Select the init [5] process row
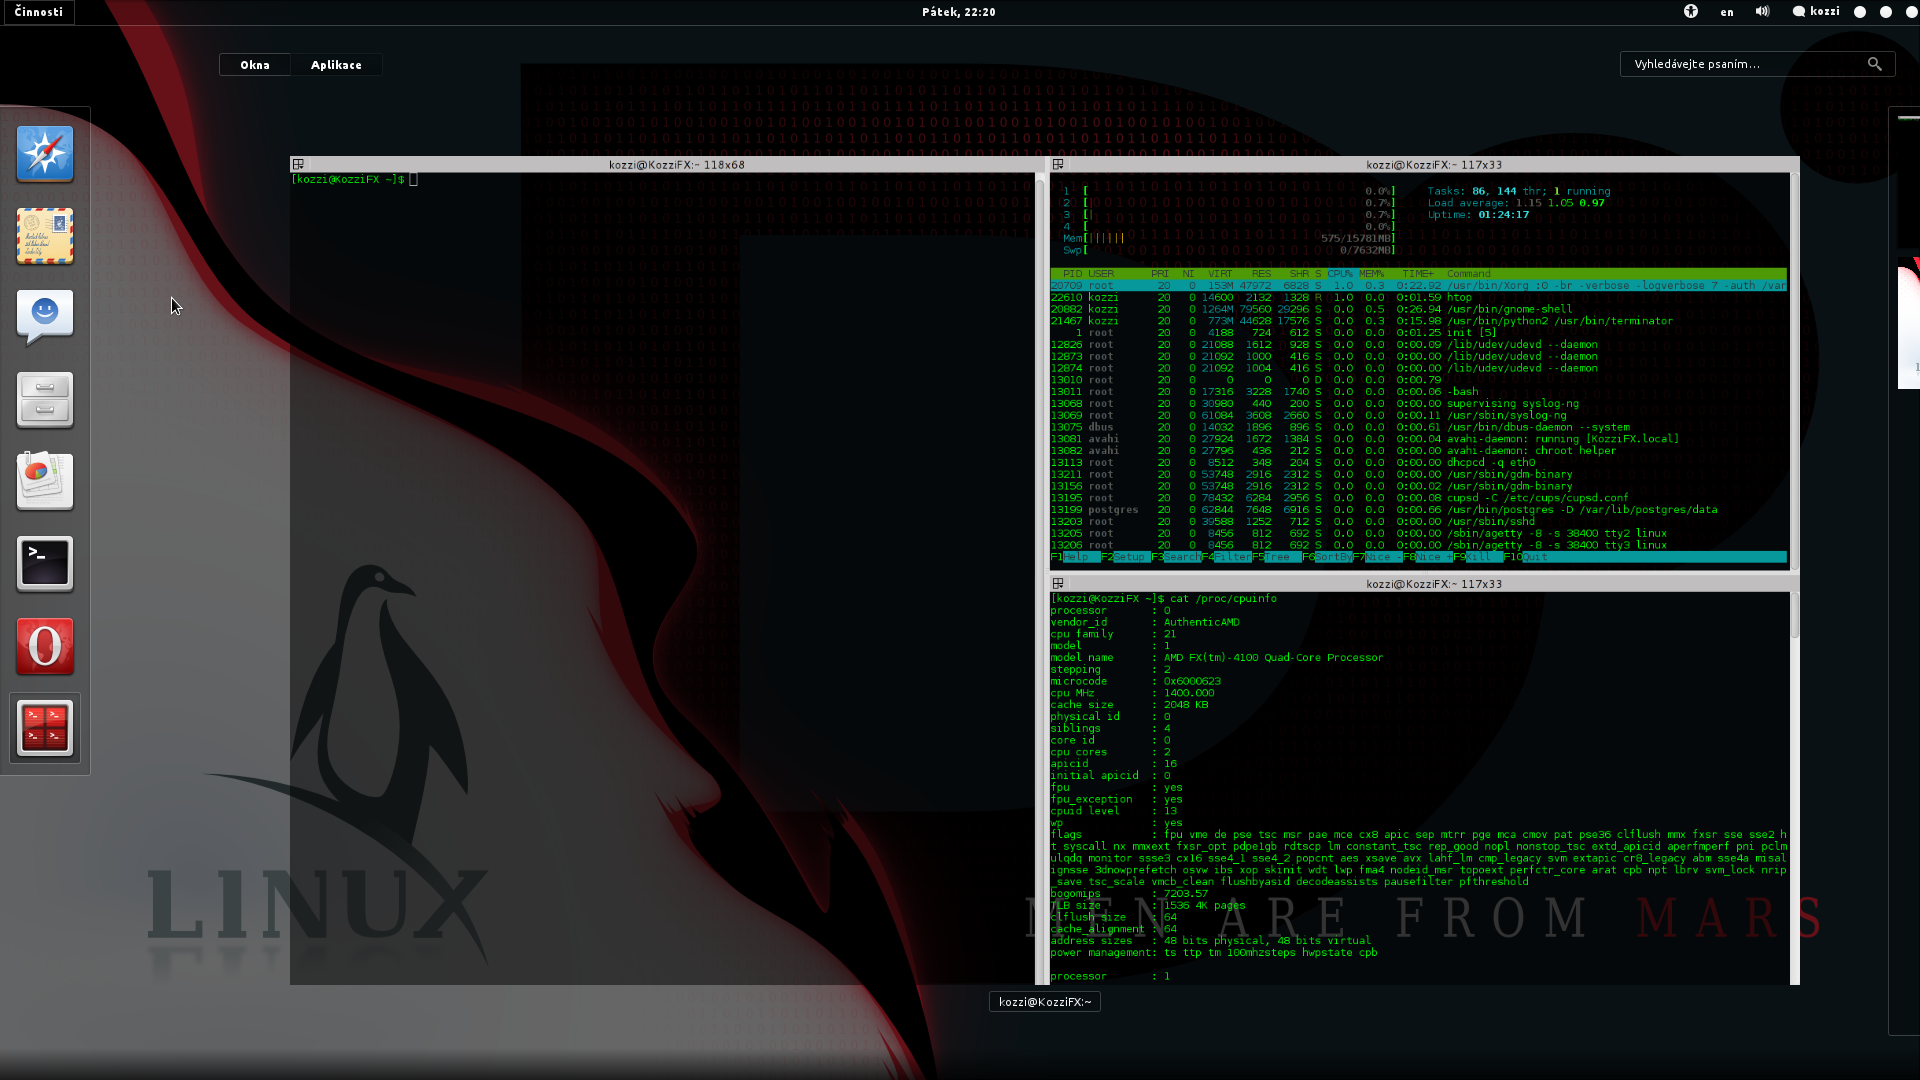Viewport: 1920px width, 1080px height. [1418, 333]
